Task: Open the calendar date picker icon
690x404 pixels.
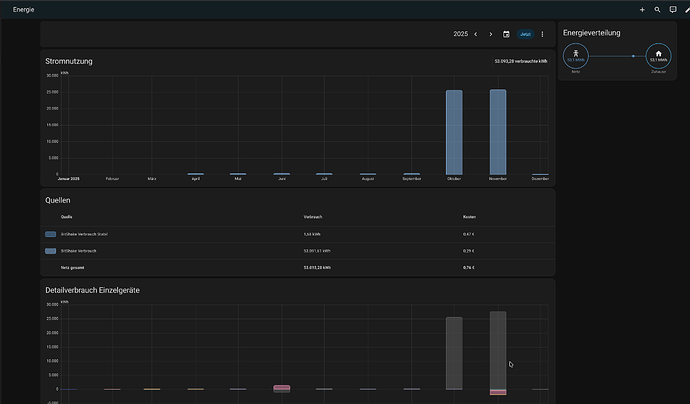Action: tap(506, 34)
